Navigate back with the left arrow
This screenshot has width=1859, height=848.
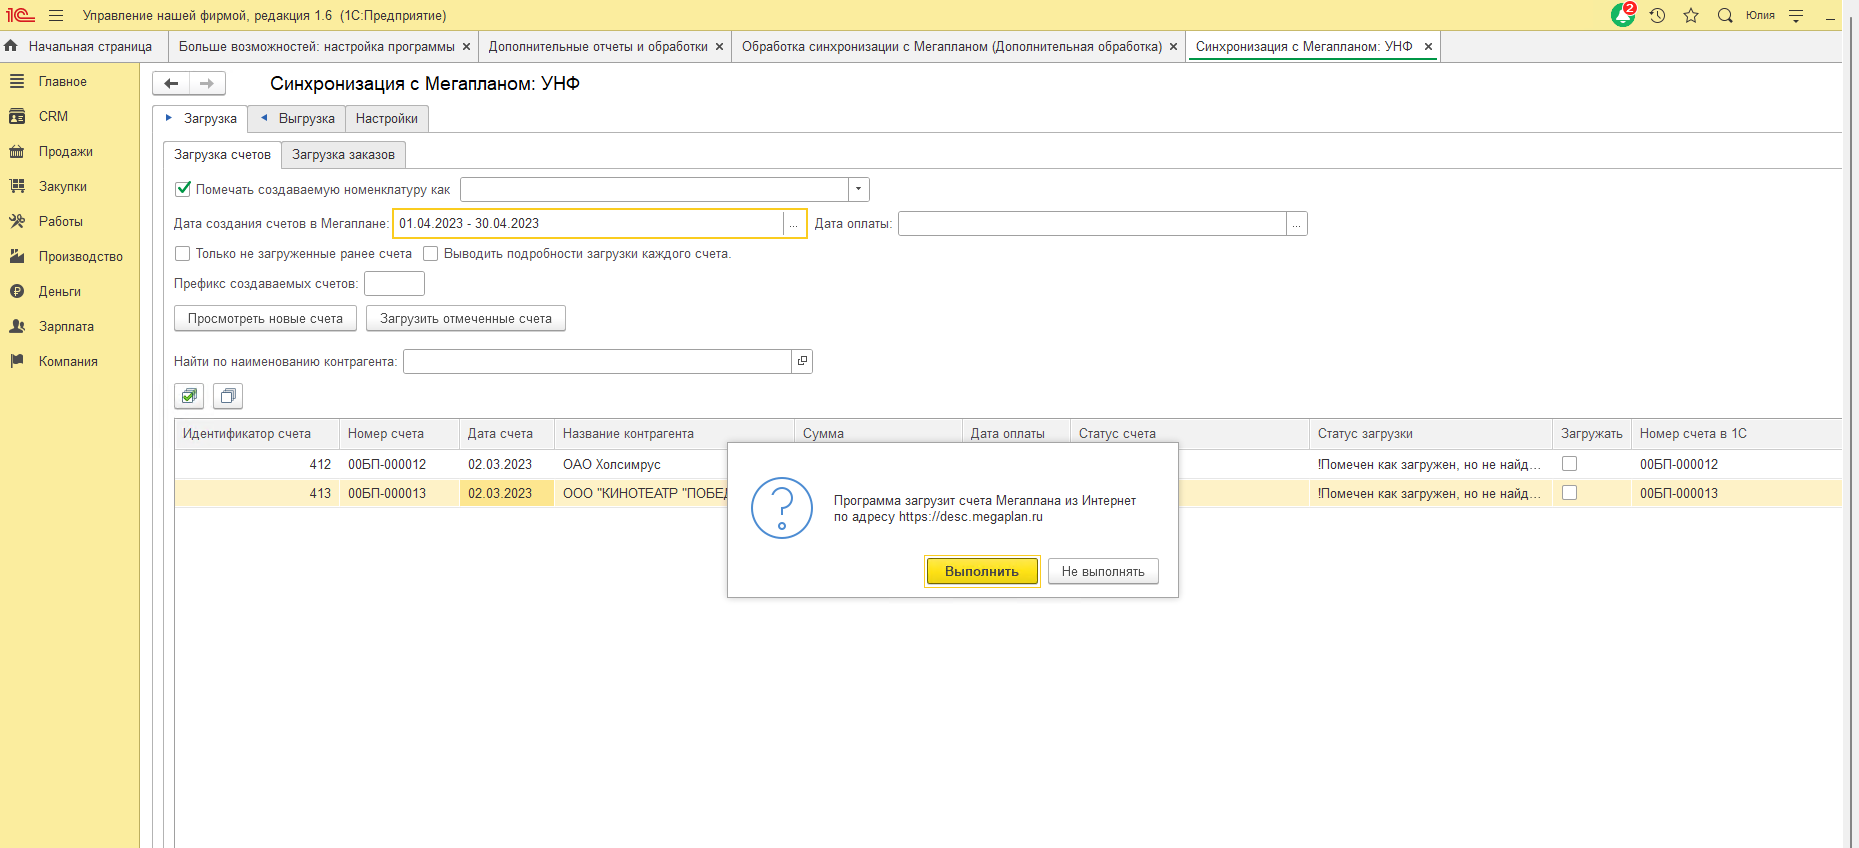coord(171,84)
